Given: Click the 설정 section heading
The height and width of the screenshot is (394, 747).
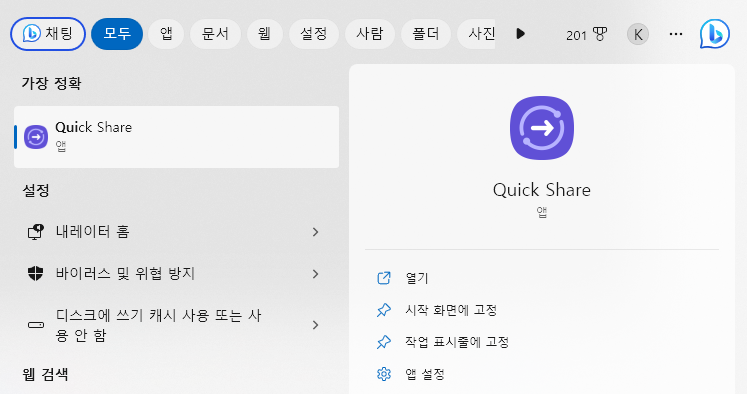Looking at the screenshot, I should pos(36,191).
